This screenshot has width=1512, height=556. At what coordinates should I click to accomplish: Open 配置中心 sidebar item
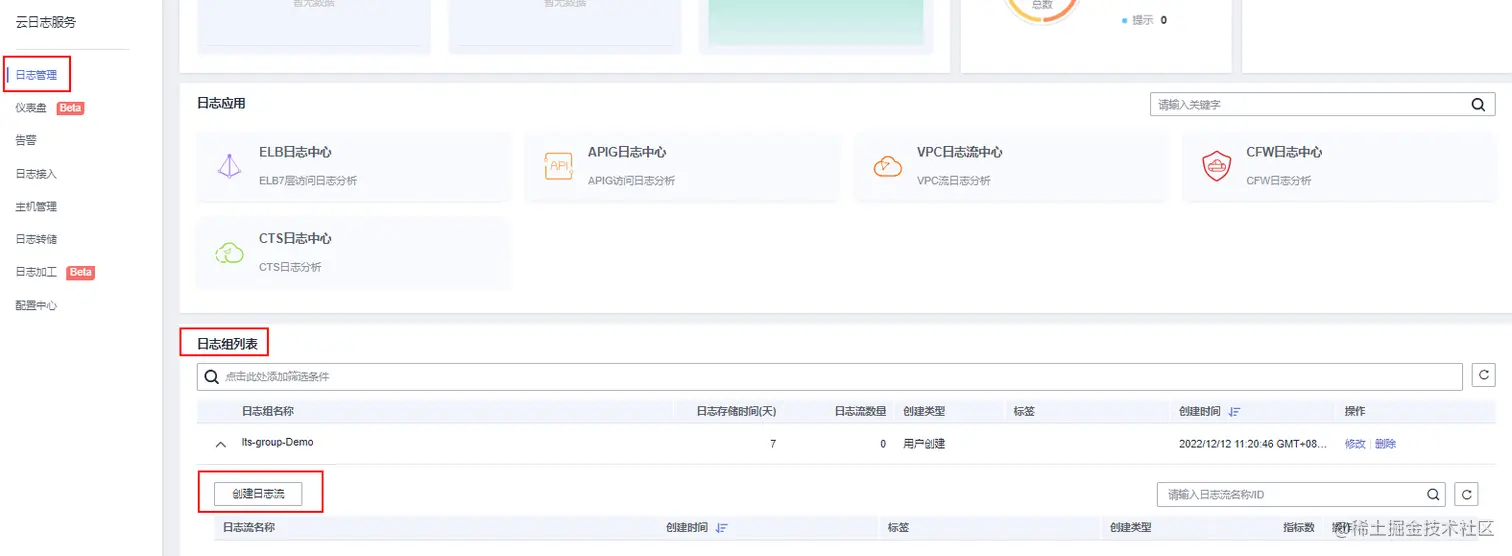(36, 305)
